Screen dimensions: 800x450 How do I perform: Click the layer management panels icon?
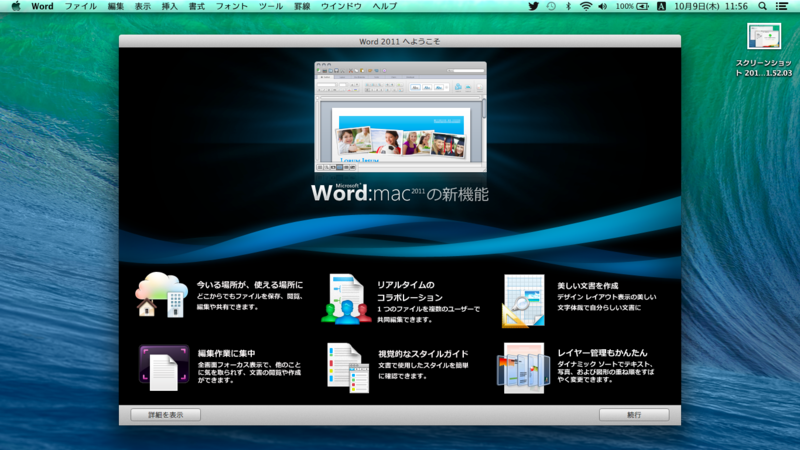523,367
